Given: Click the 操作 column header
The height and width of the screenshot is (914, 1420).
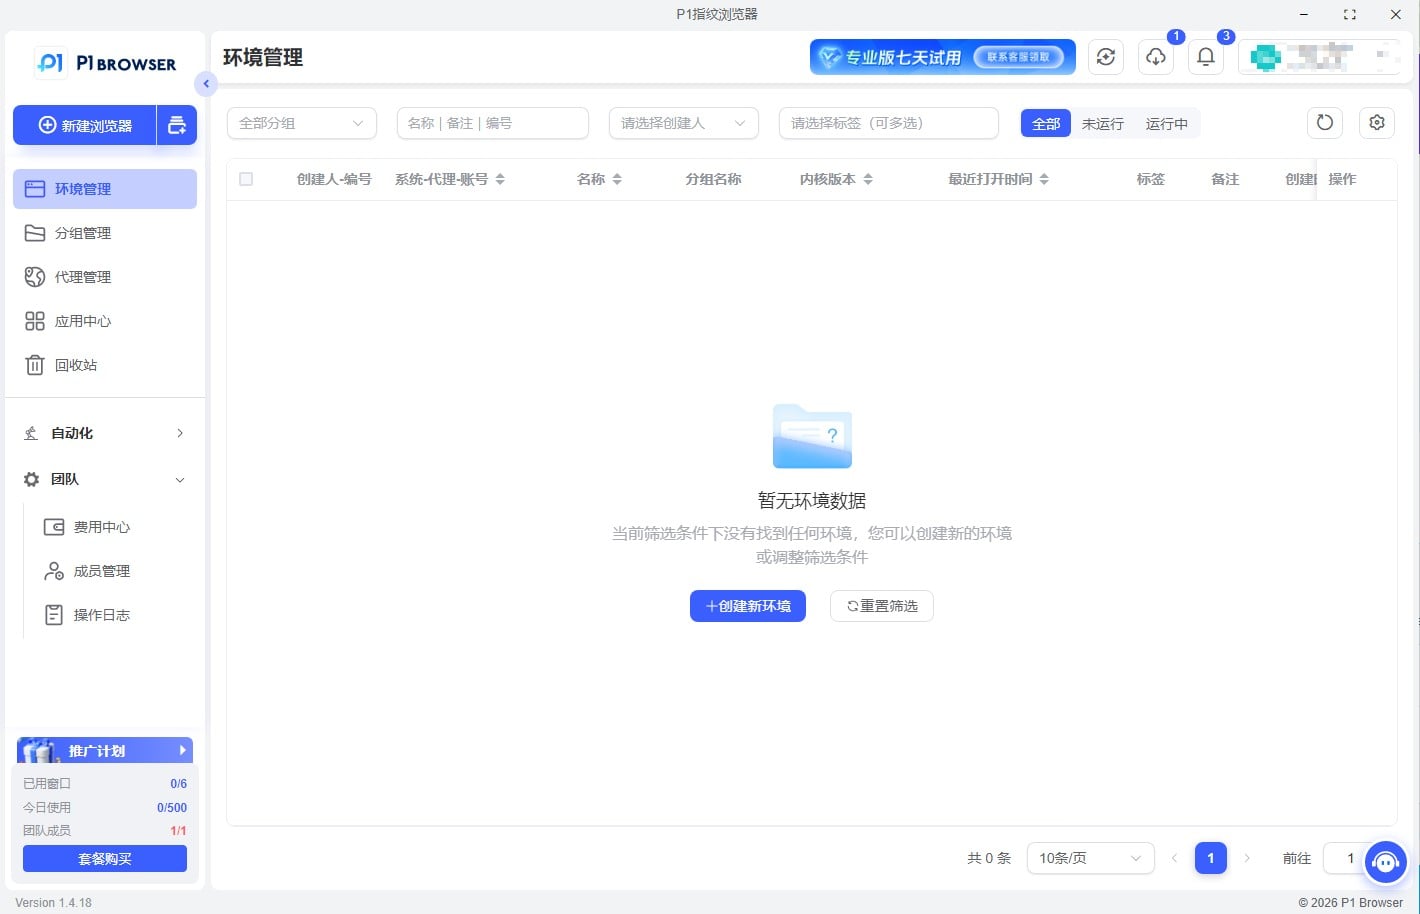Looking at the screenshot, I should [x=1342, y=179].
